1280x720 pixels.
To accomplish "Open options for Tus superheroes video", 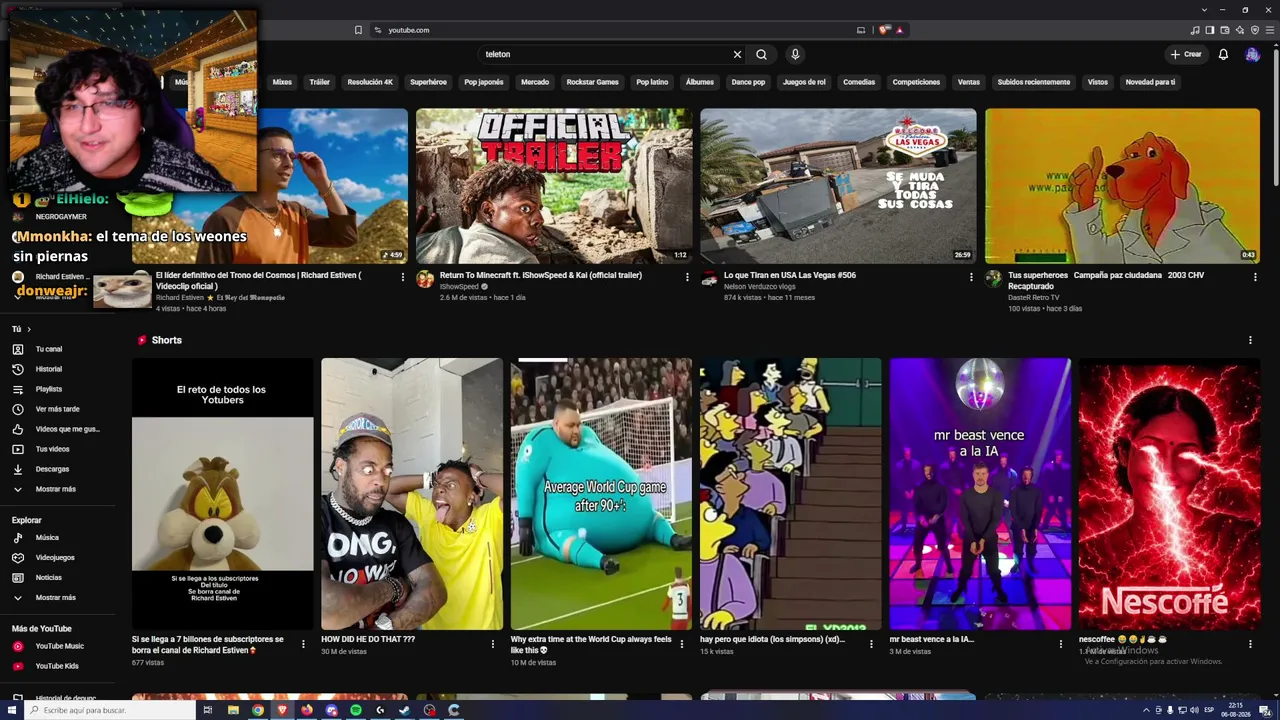I will [x=1255, y=277].
